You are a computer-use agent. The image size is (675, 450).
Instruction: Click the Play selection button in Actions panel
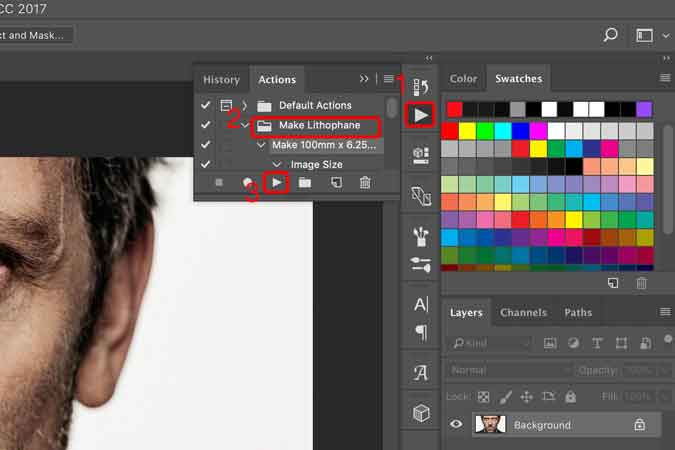(277, 182)
